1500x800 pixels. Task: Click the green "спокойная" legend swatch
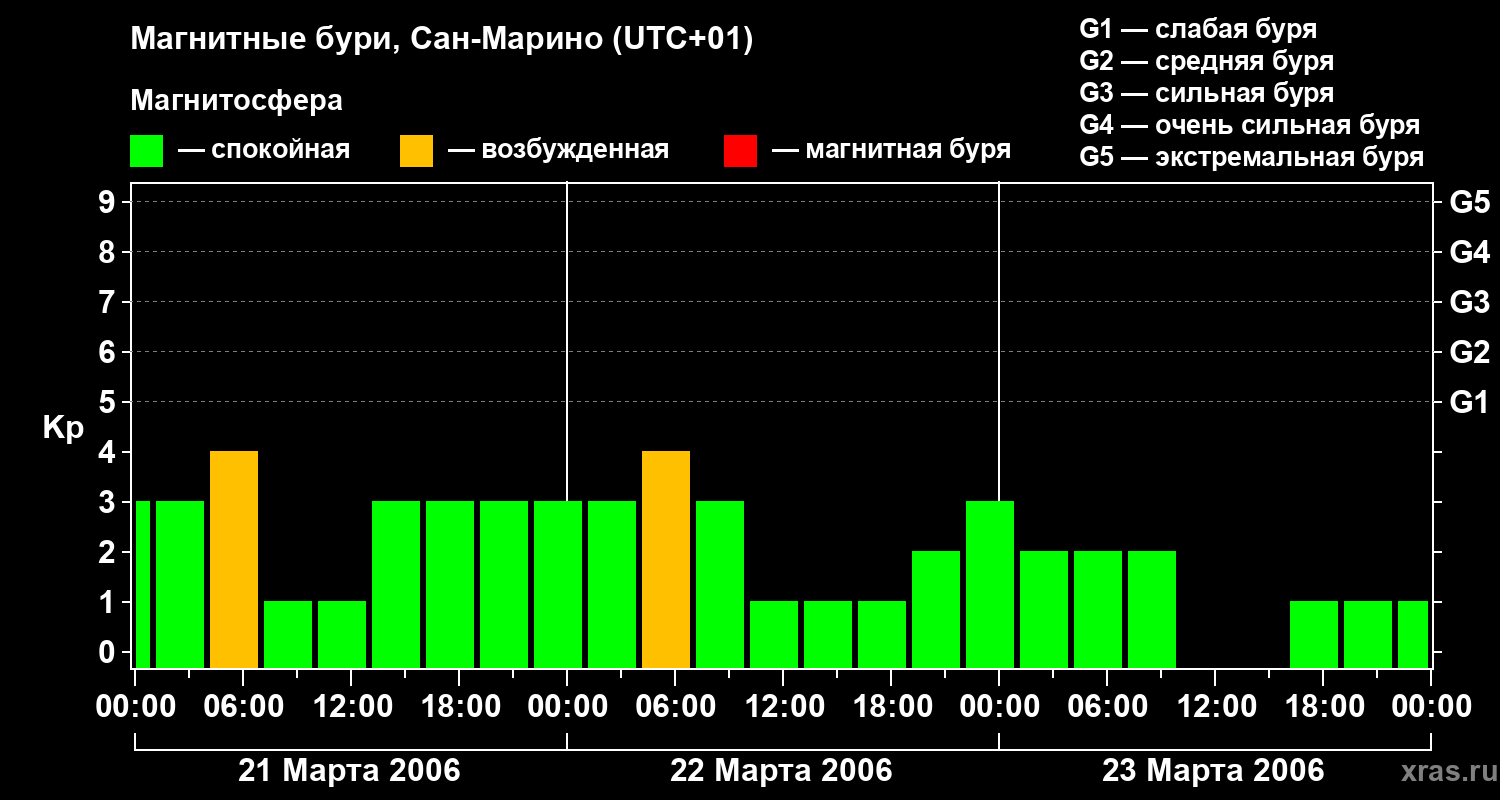tap(146, 151)
